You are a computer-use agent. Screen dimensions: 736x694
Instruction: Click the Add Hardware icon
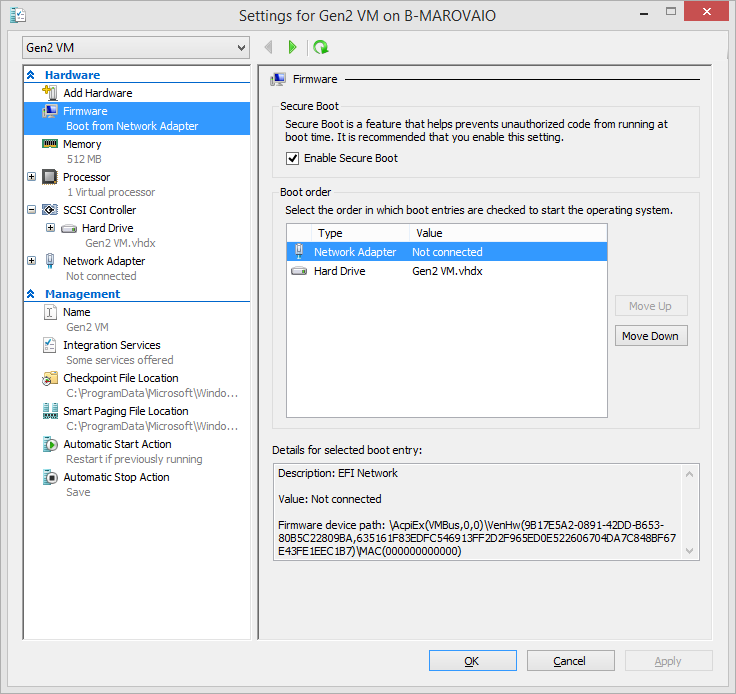[50, 93]
